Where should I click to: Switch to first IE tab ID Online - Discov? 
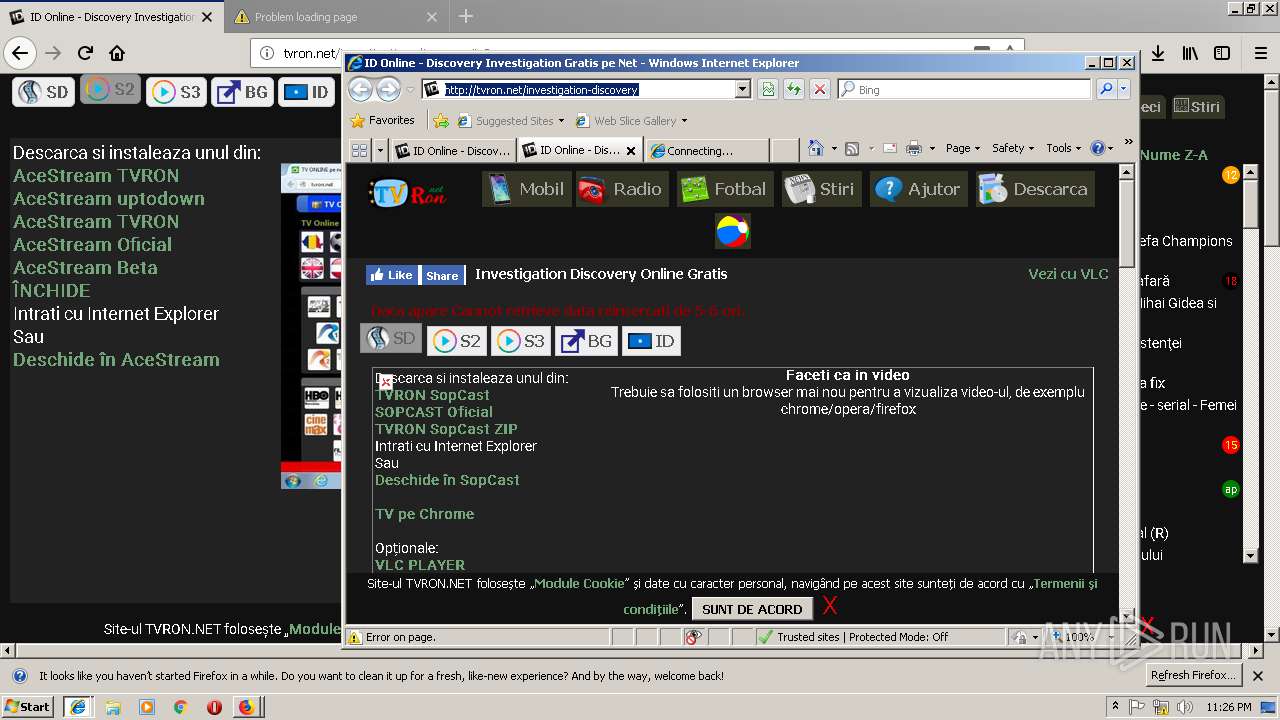pos(452,151)
